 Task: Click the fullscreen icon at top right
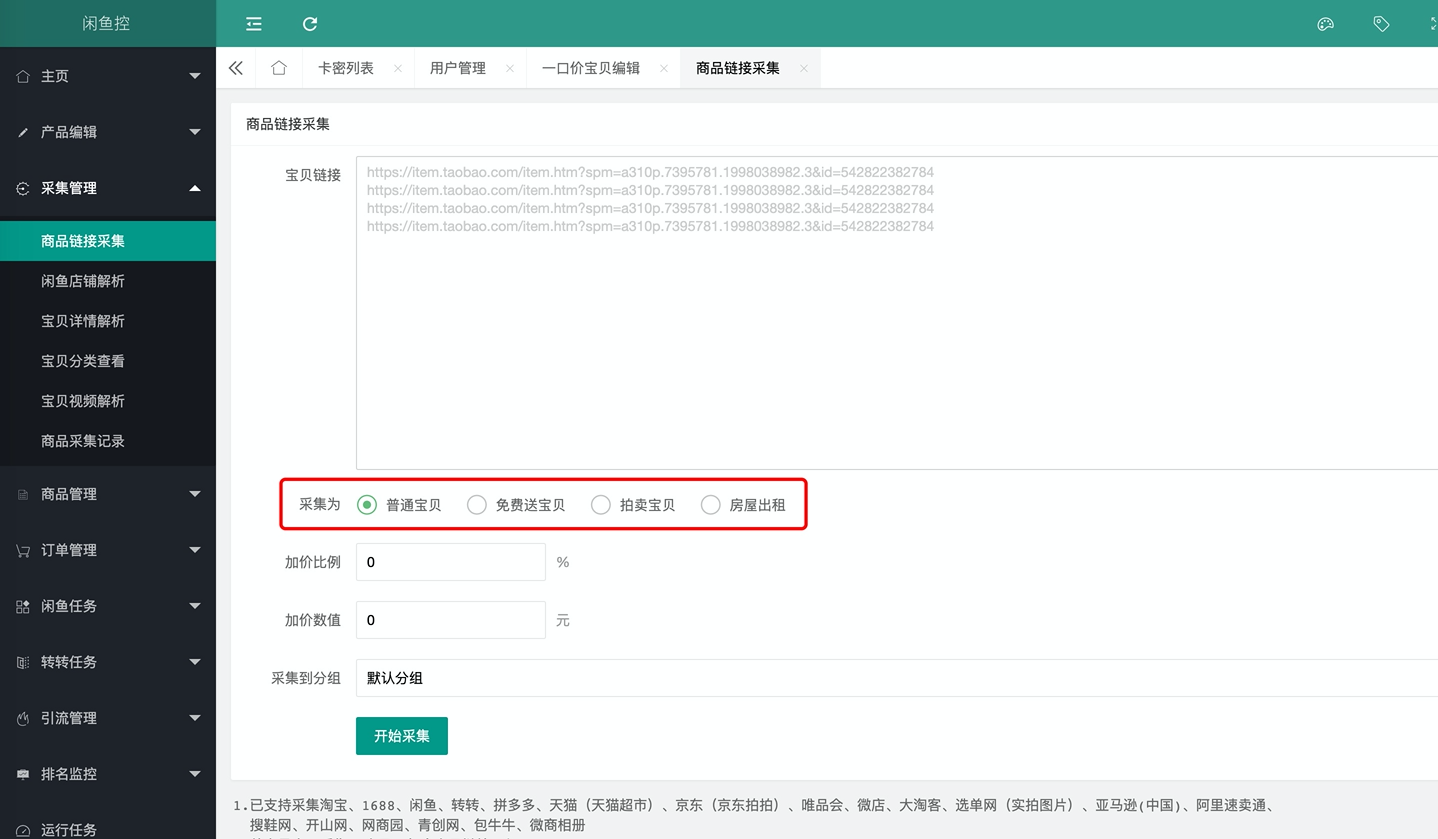(1434, 22)
